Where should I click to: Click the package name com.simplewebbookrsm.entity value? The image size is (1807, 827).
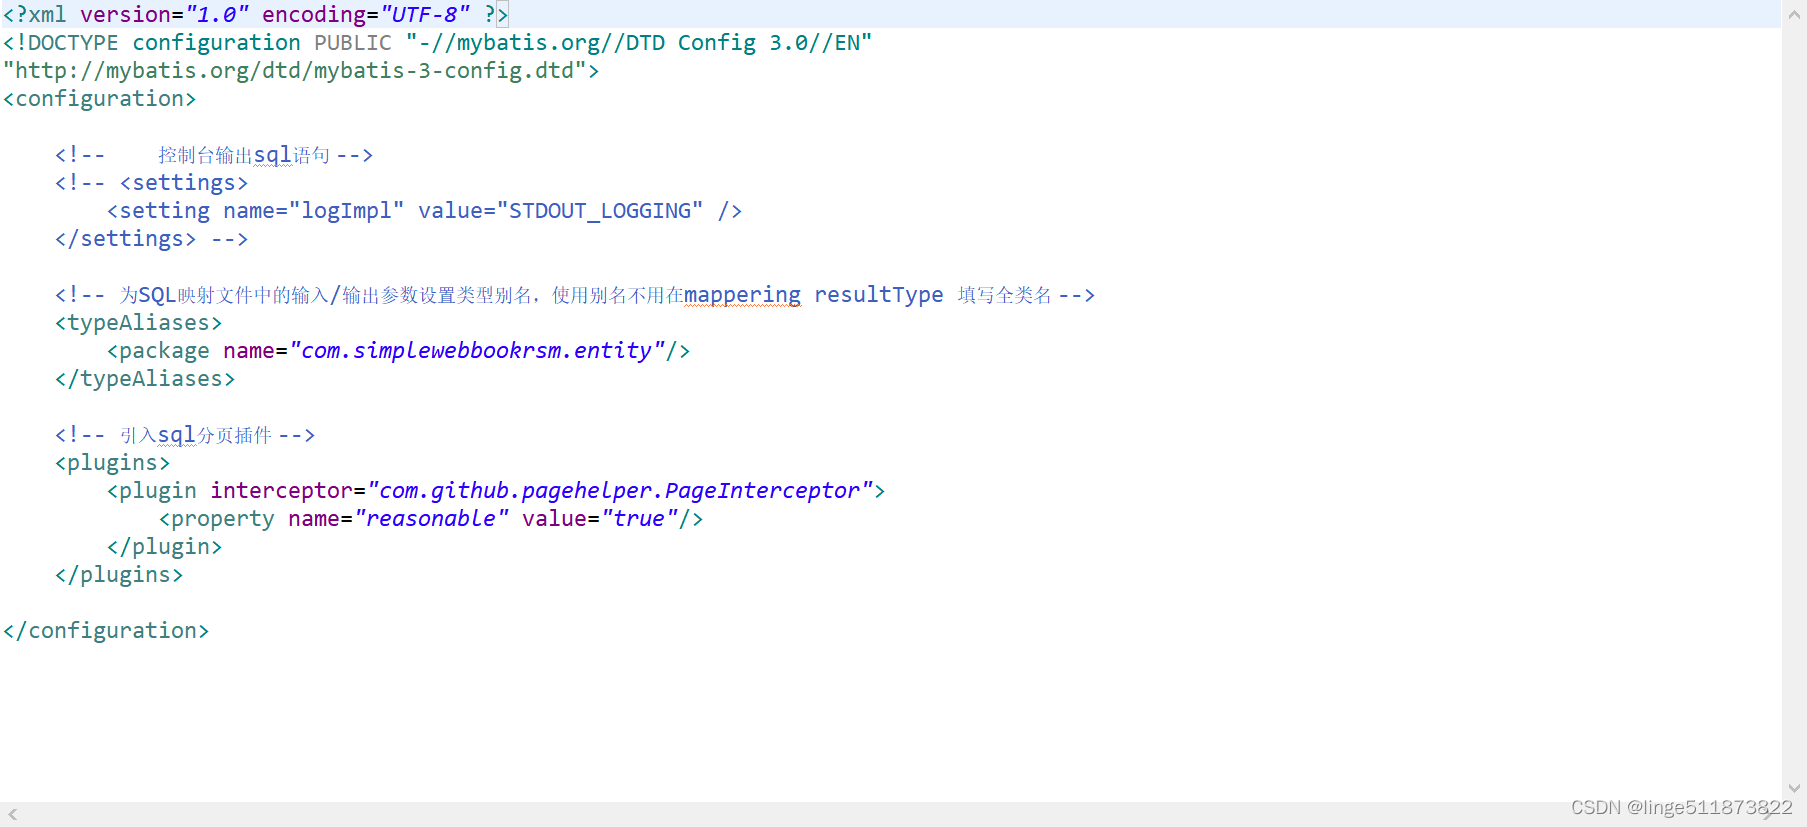(x=477, y=351)
